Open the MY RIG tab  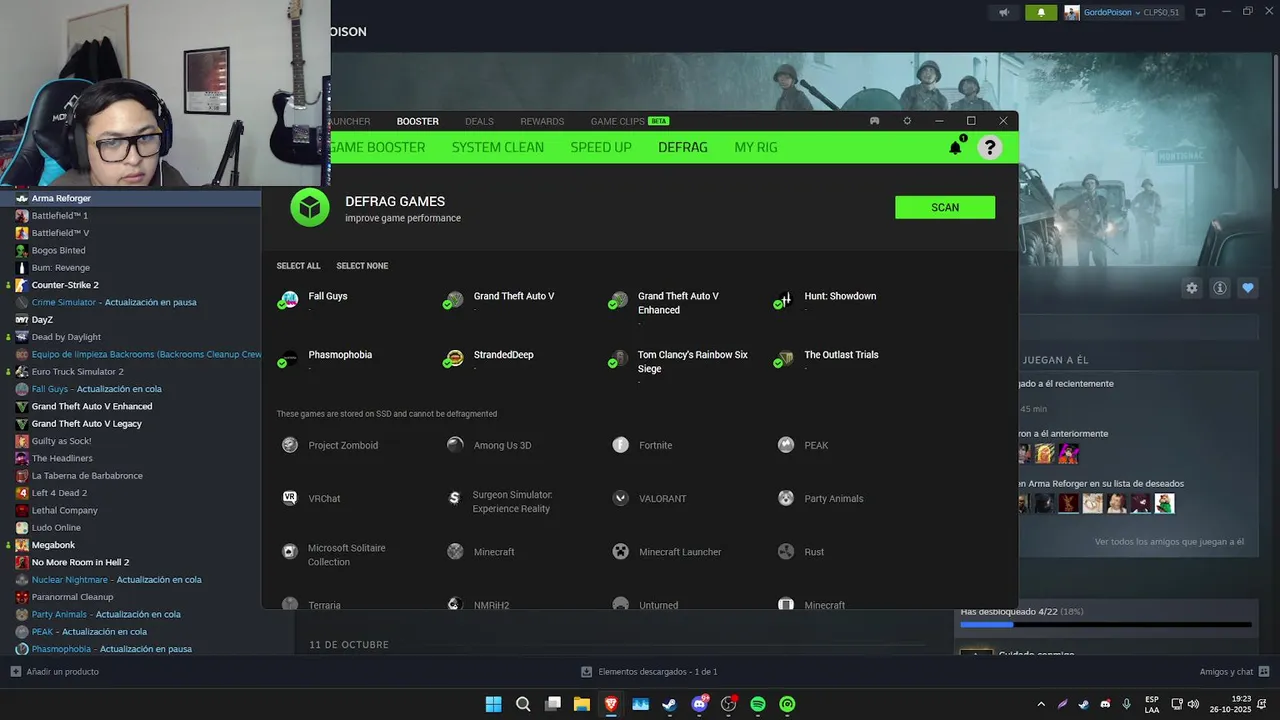coord(756,147)
